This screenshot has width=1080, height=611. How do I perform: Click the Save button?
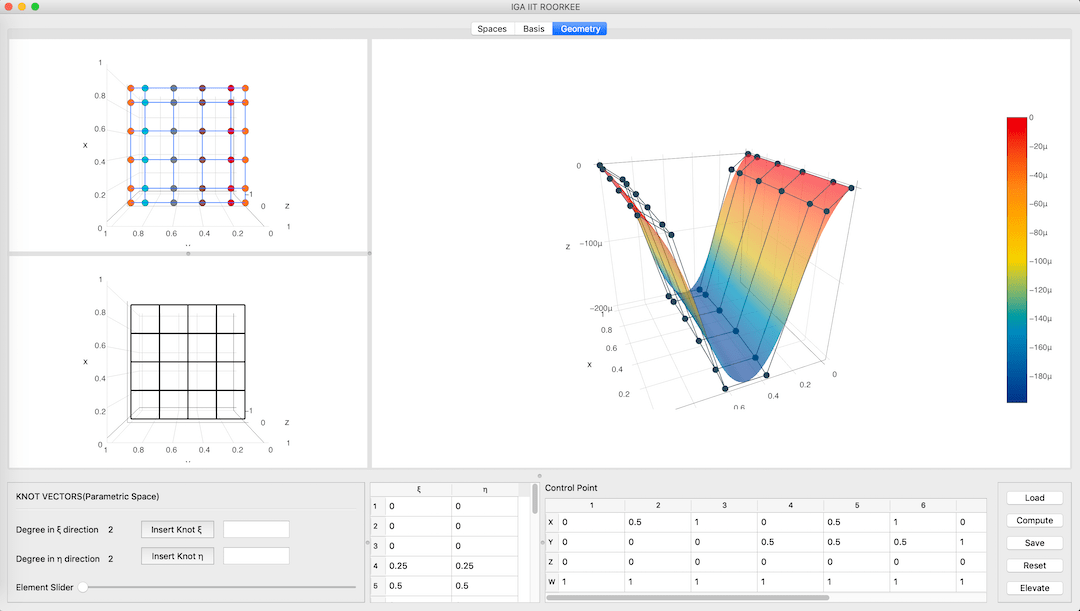click(x=1034, y=543)
